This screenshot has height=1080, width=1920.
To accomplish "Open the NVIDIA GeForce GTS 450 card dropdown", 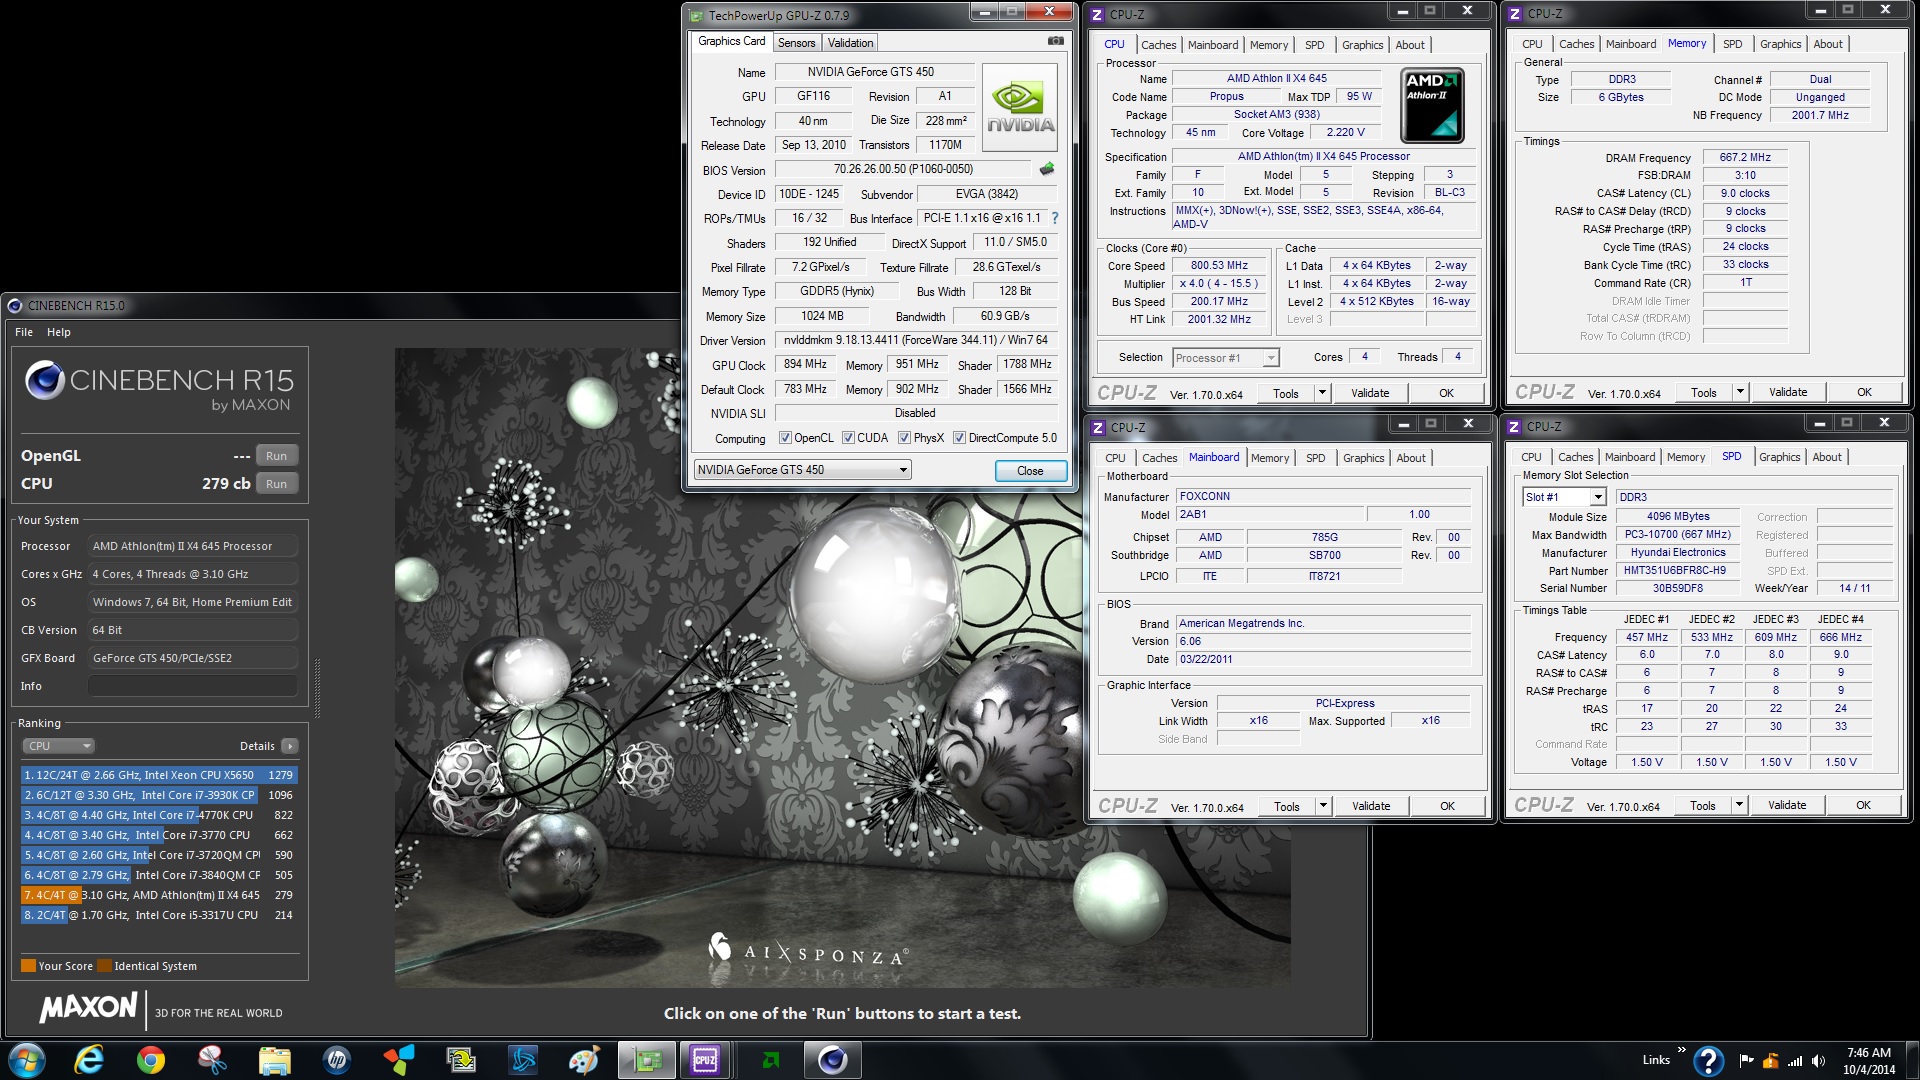I will tap(802, 470).
